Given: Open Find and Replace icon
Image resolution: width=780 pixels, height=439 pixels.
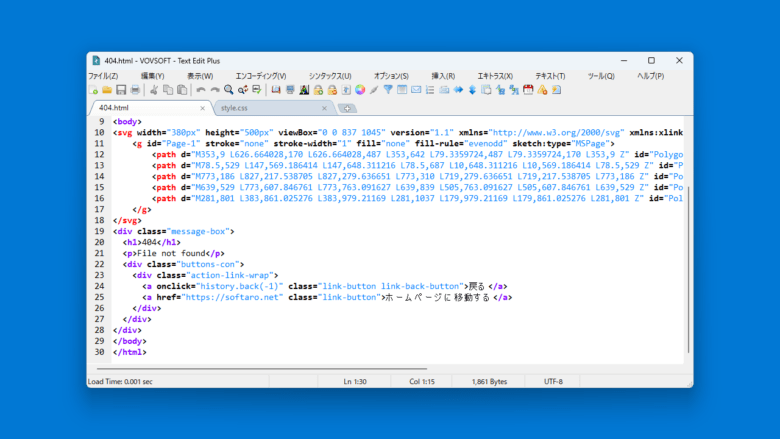Looking at the screenshot, I should (242, 90).
